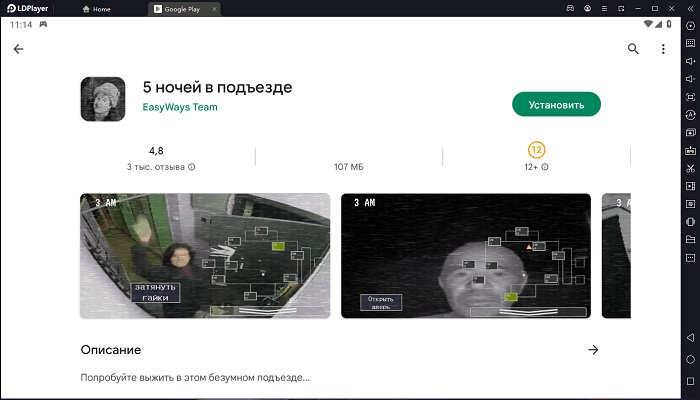Go back with the Play Store arrow
Image resolution: width=700 pixels, height=400 pixels.
coord(18,49)
